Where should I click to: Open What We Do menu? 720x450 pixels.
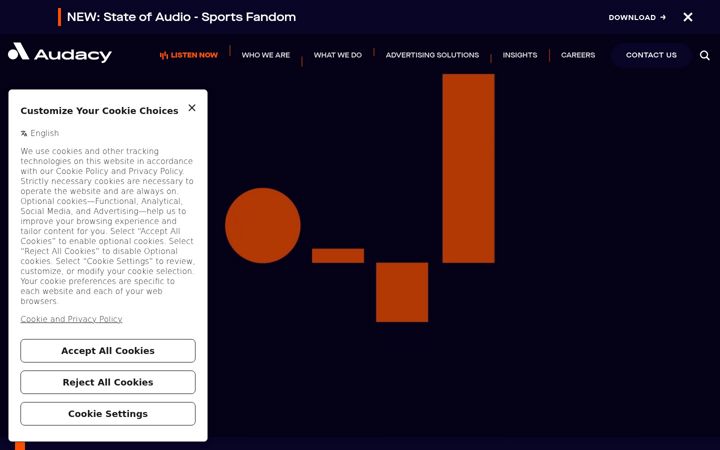point(338,55)
